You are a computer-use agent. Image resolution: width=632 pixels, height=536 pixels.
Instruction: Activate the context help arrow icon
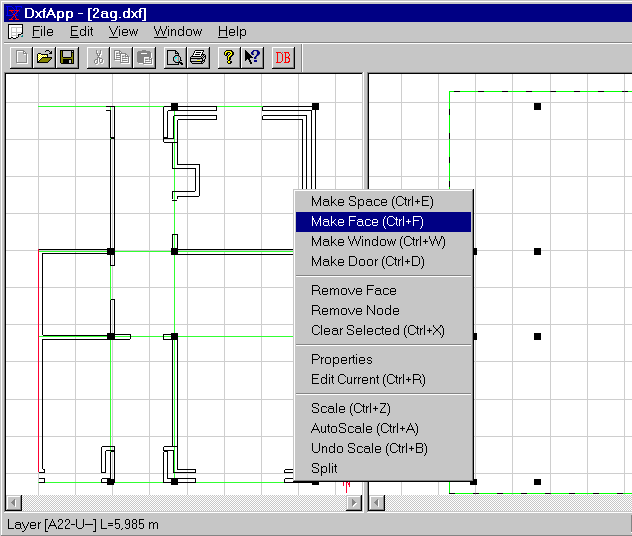tap(252, 58)
